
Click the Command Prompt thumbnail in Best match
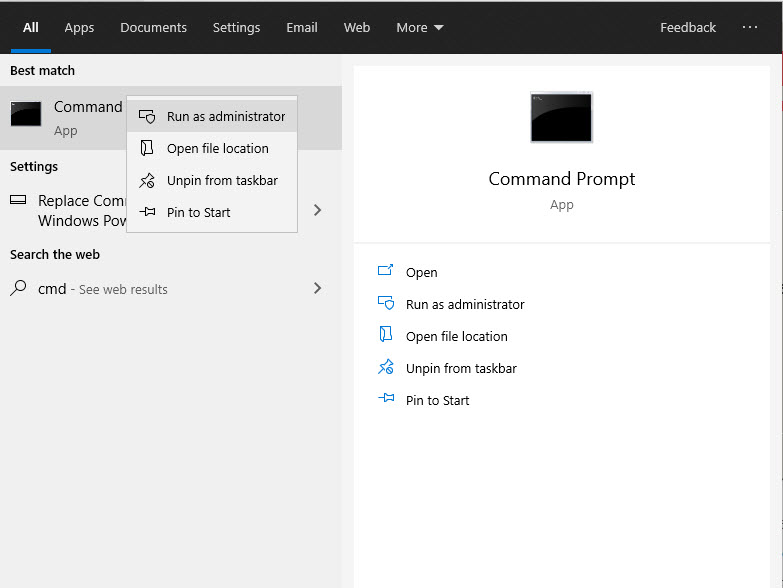26,114
